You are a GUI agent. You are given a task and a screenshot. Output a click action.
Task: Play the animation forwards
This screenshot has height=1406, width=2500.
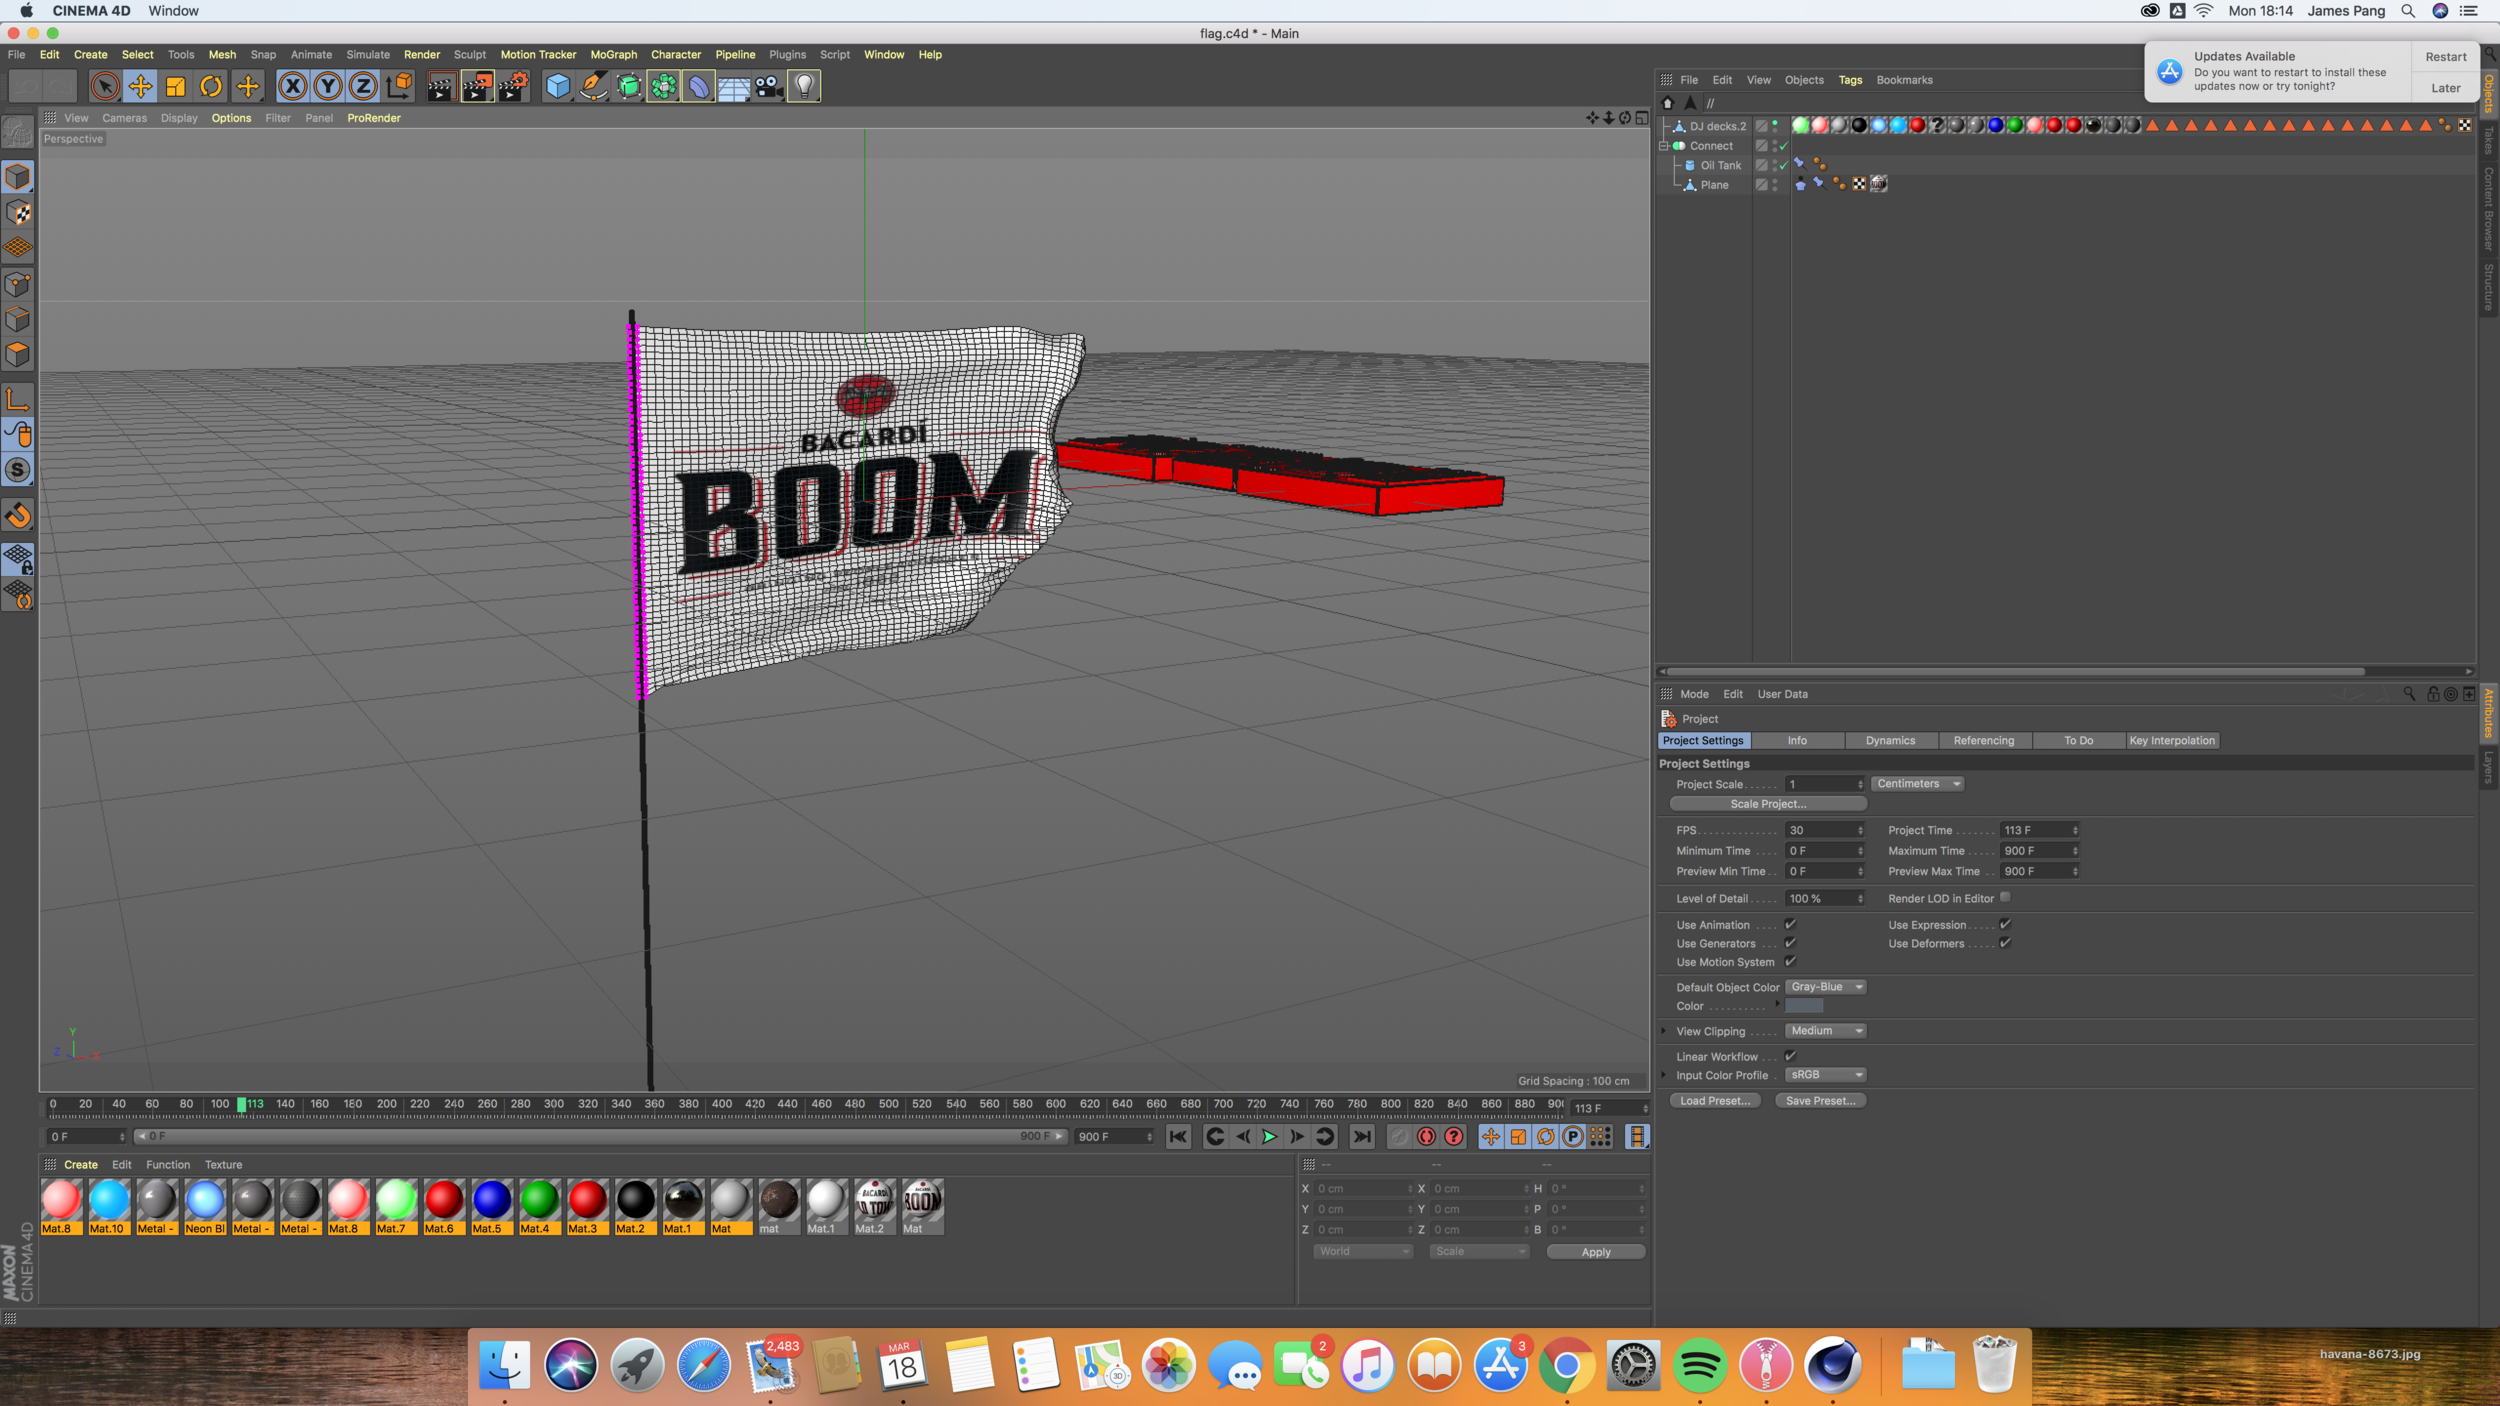click(x=1269, y=1137)
